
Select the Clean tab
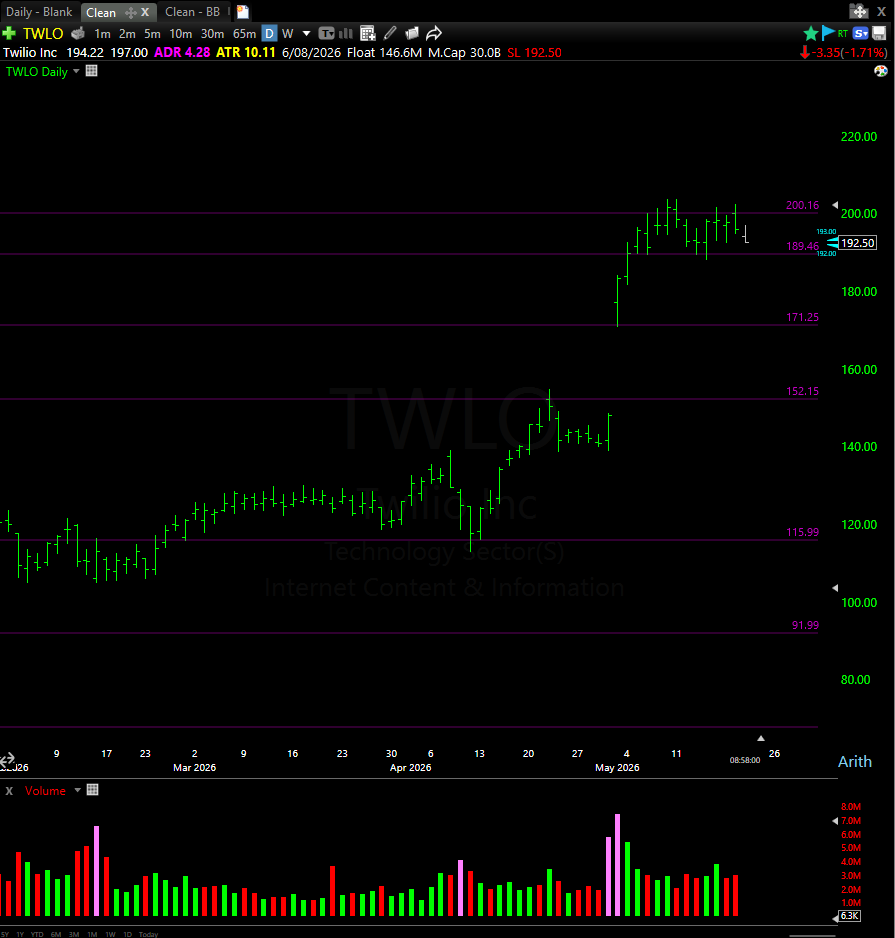click(x=101, y=13)
